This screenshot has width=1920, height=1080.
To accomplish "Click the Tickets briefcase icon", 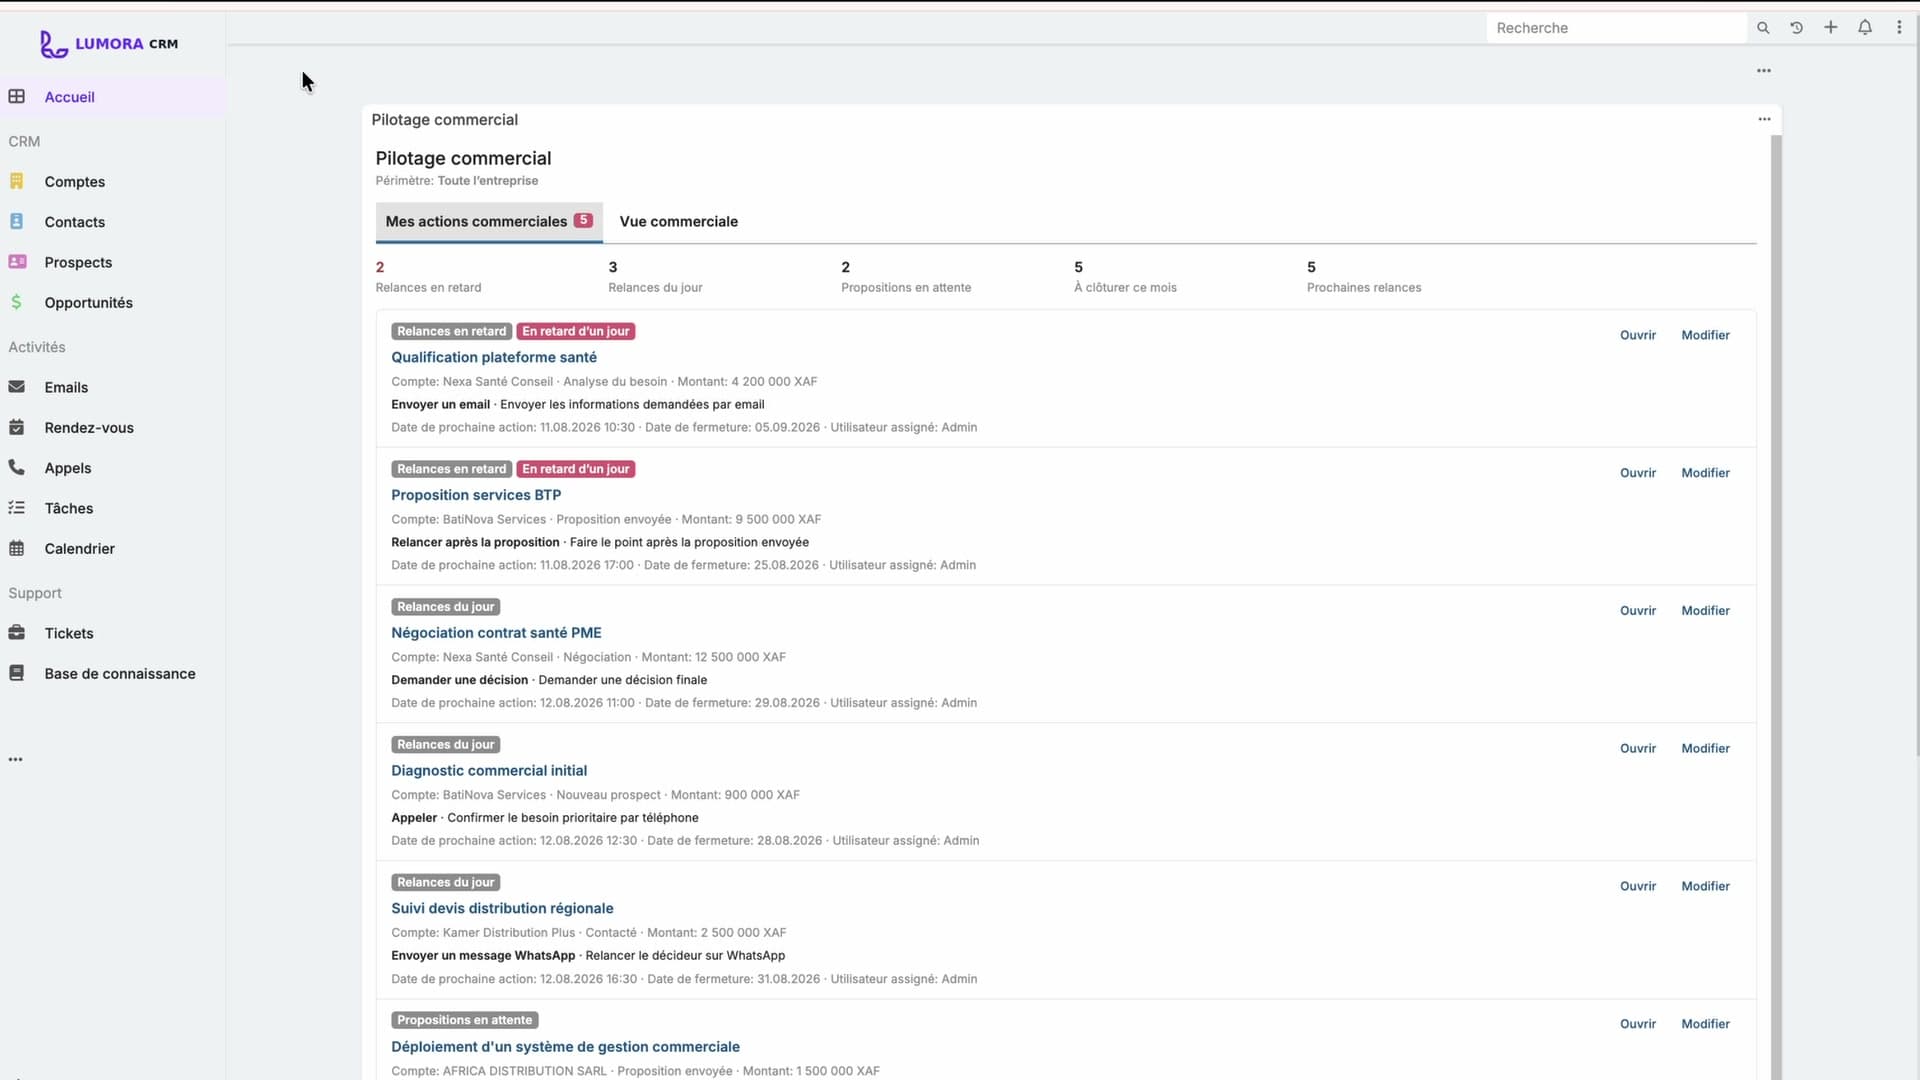I will tap(17, 633).
